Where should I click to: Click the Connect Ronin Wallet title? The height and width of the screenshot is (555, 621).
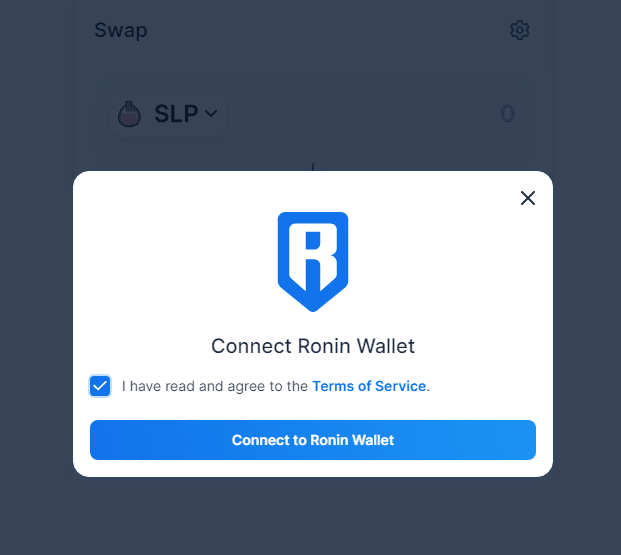[x=313, y=346]
